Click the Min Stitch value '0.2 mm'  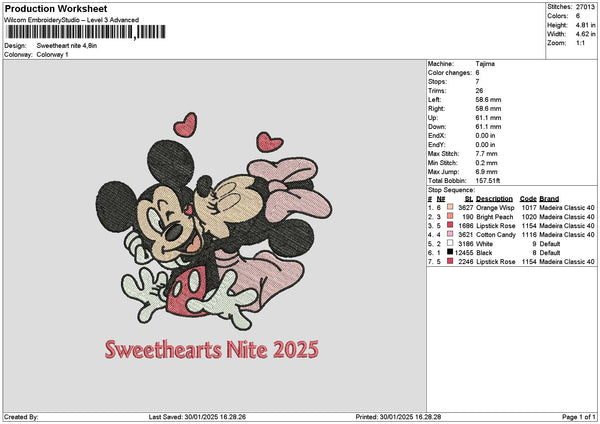(486, 163)
